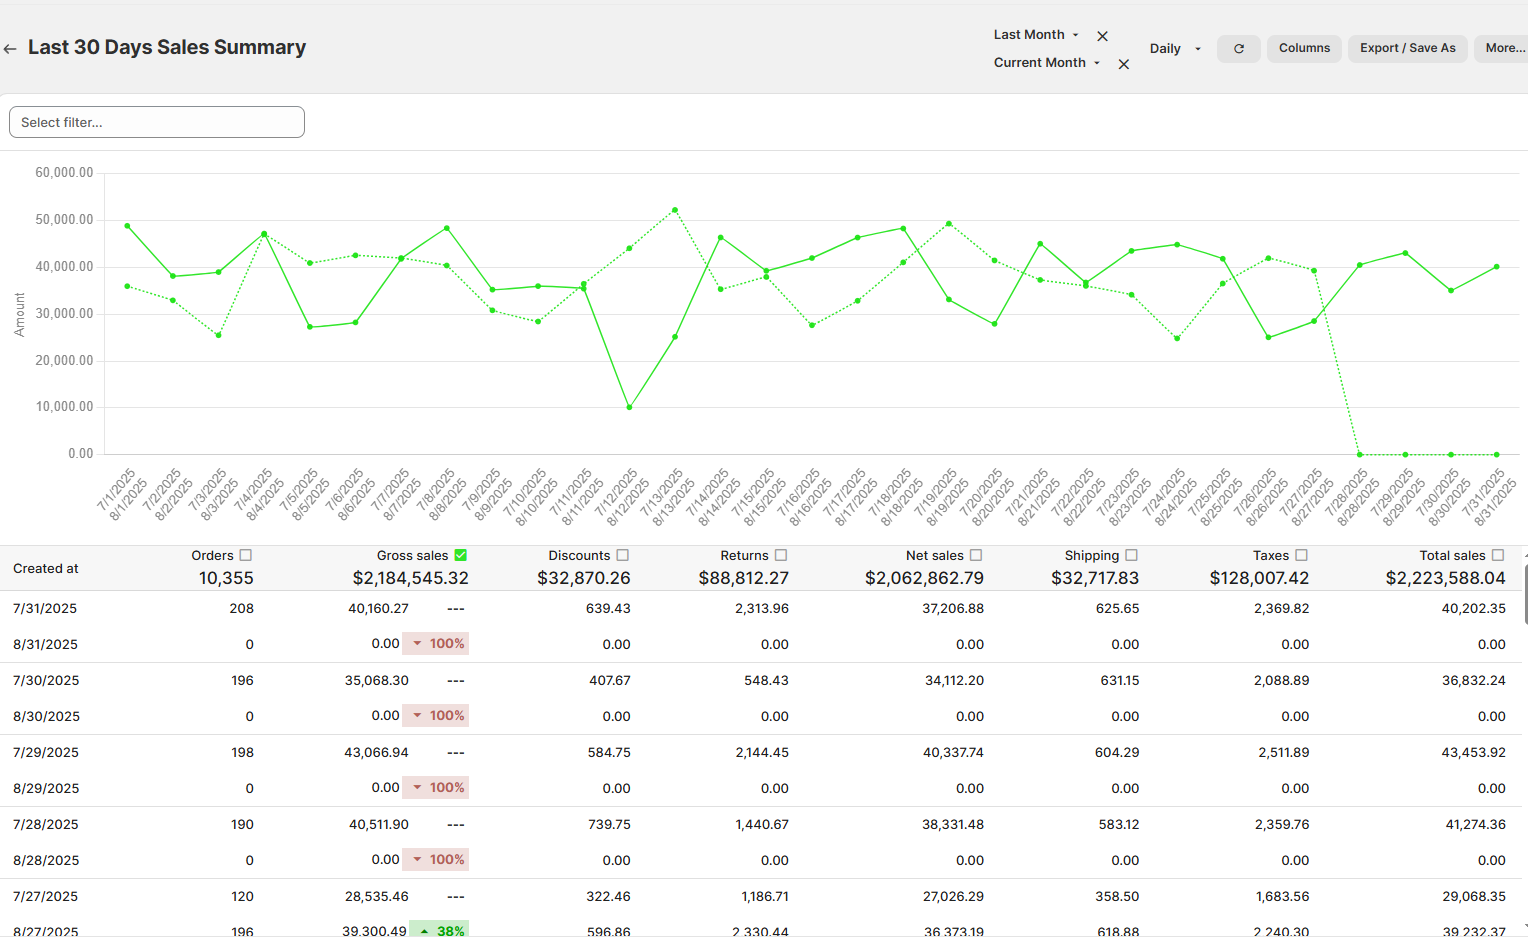Remove the Current Month date range

coord(1123,64)
